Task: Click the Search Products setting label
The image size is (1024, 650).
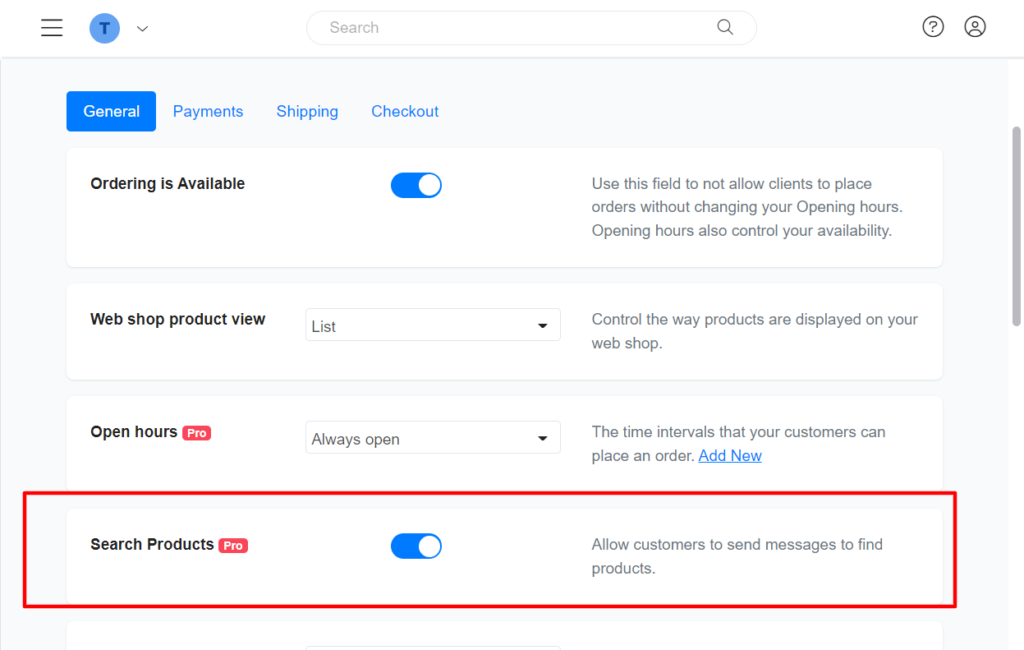Action: click(152, 545)
